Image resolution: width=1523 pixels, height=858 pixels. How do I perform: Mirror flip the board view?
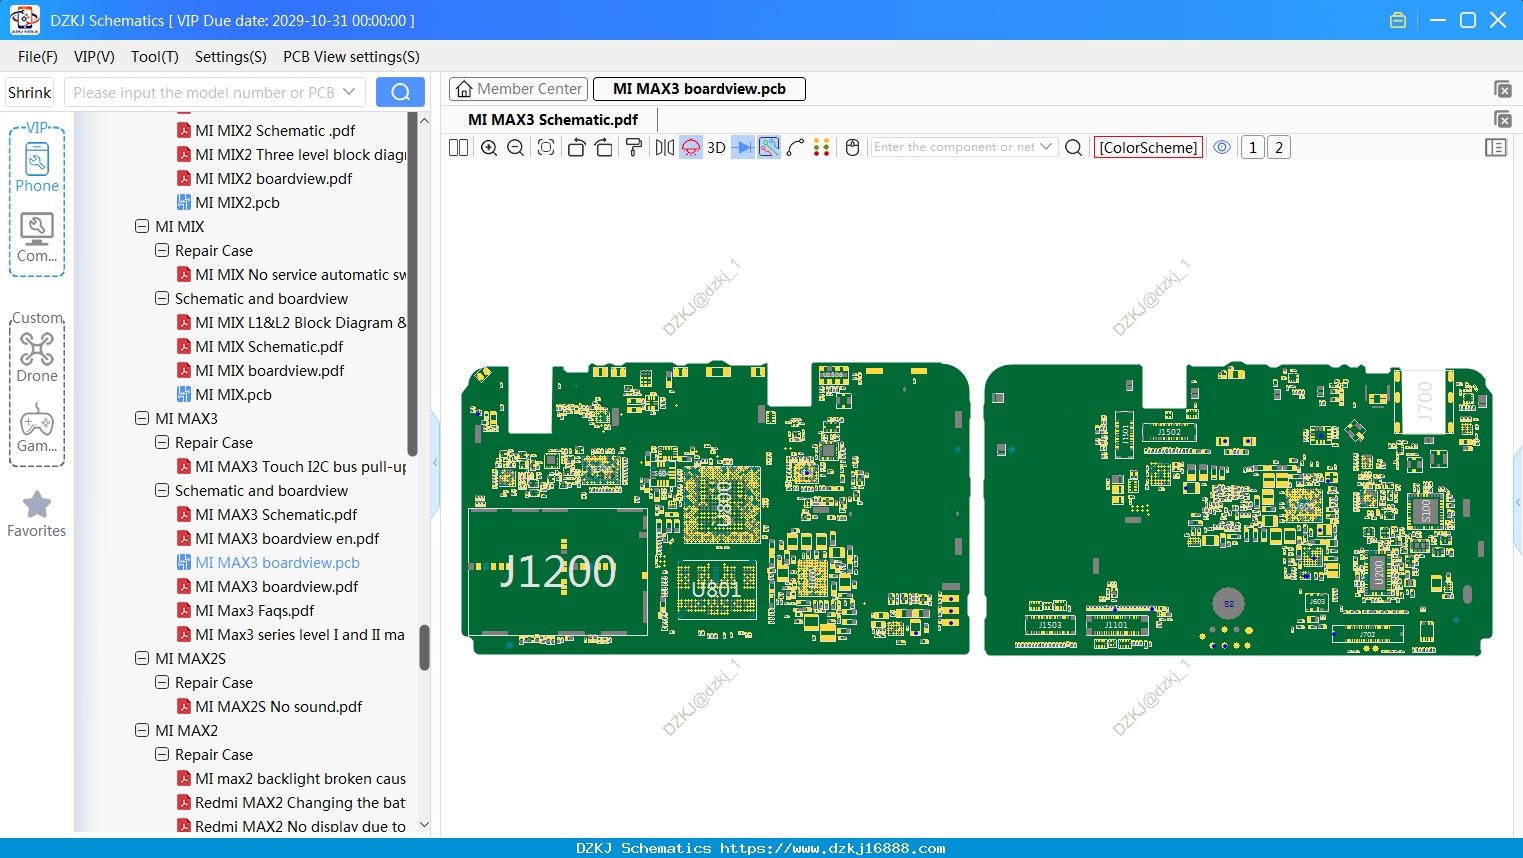click(665, 147)
